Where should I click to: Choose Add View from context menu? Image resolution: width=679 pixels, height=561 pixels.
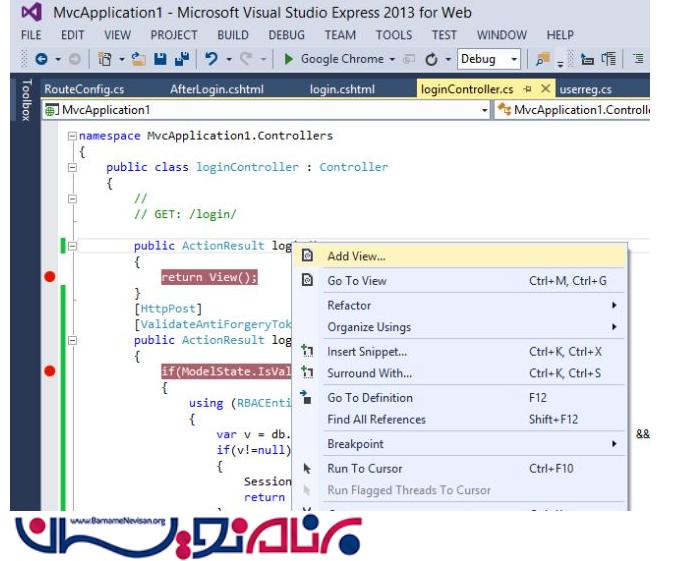click(x=356, y=256)
